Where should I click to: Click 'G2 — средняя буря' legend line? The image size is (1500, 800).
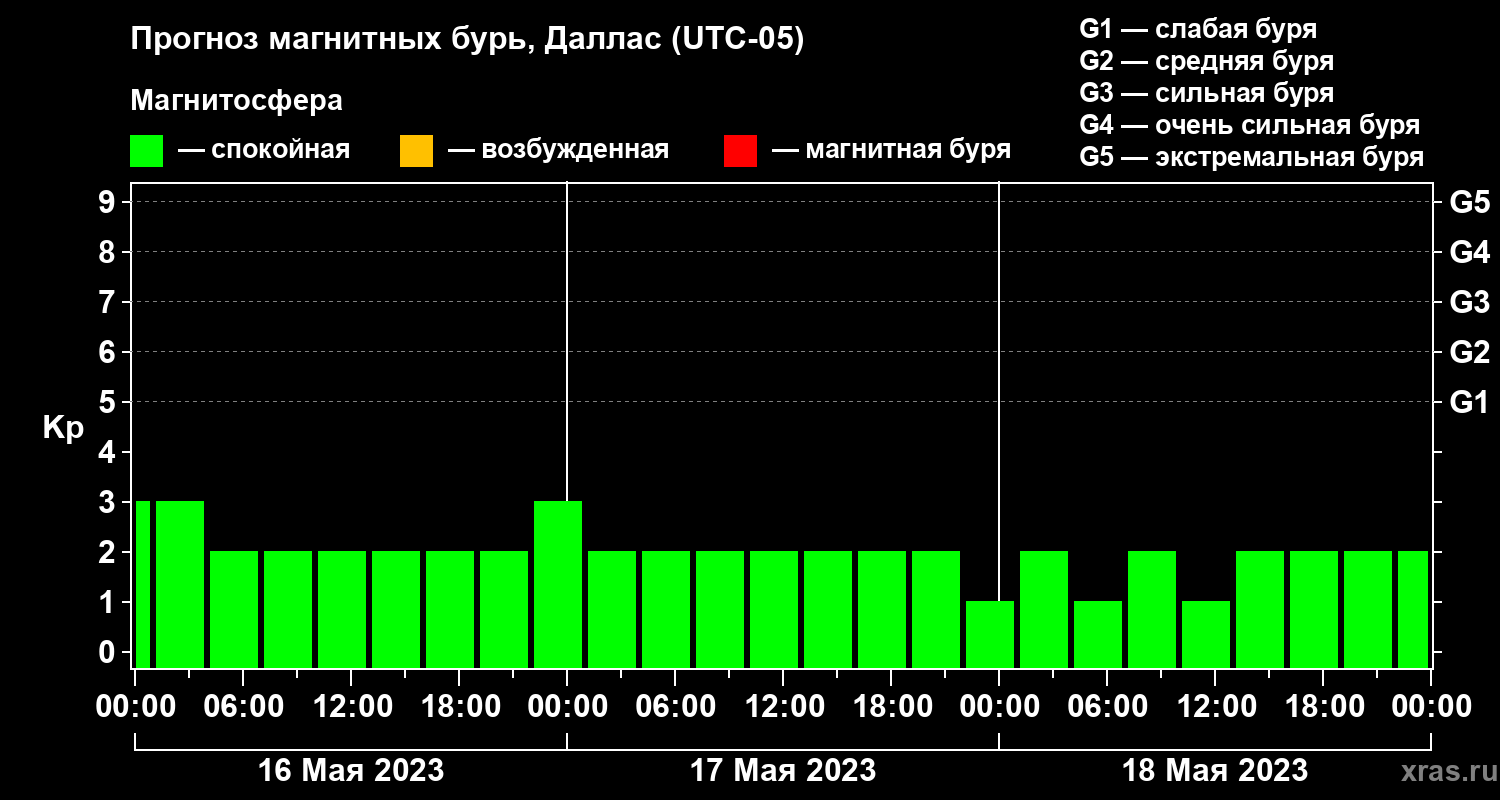pyautogui.click(x=1206, y=61)
